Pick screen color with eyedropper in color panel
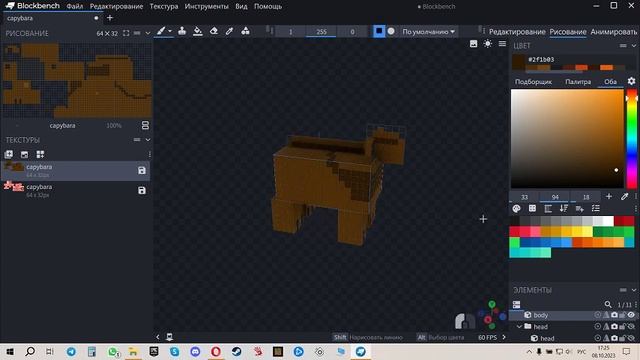The width and height of the screenshot is (640, 360). pos(624,196)
